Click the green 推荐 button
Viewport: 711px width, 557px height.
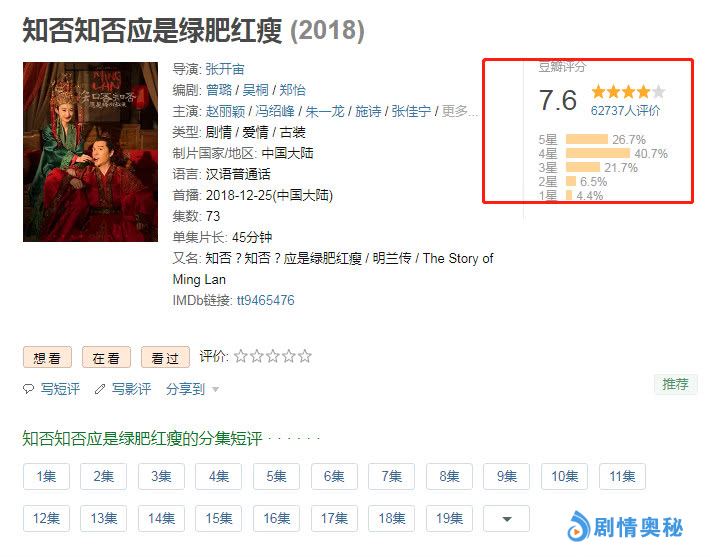coord(675,384)
